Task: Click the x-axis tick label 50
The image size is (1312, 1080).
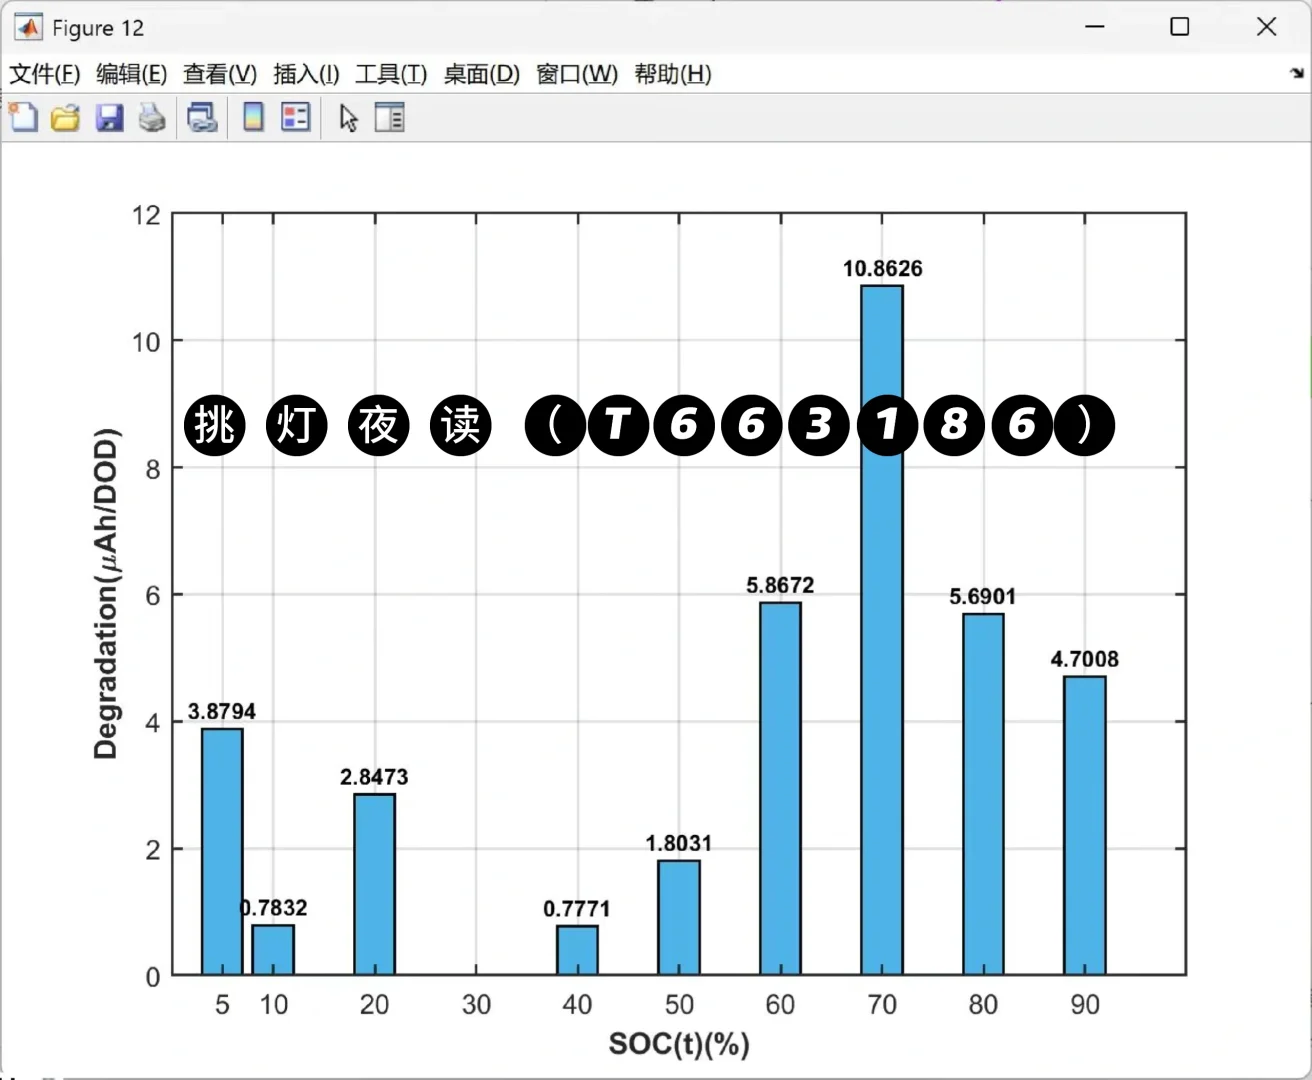Action: (679, 1004)
